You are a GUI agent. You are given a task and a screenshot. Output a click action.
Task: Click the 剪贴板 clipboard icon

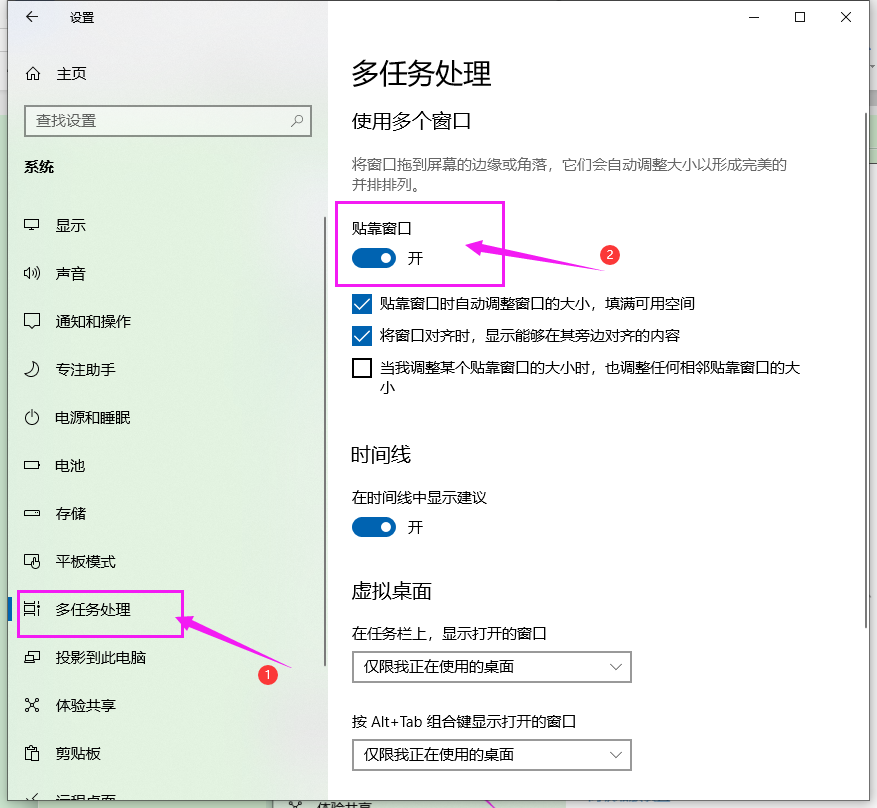click(32, 753)
